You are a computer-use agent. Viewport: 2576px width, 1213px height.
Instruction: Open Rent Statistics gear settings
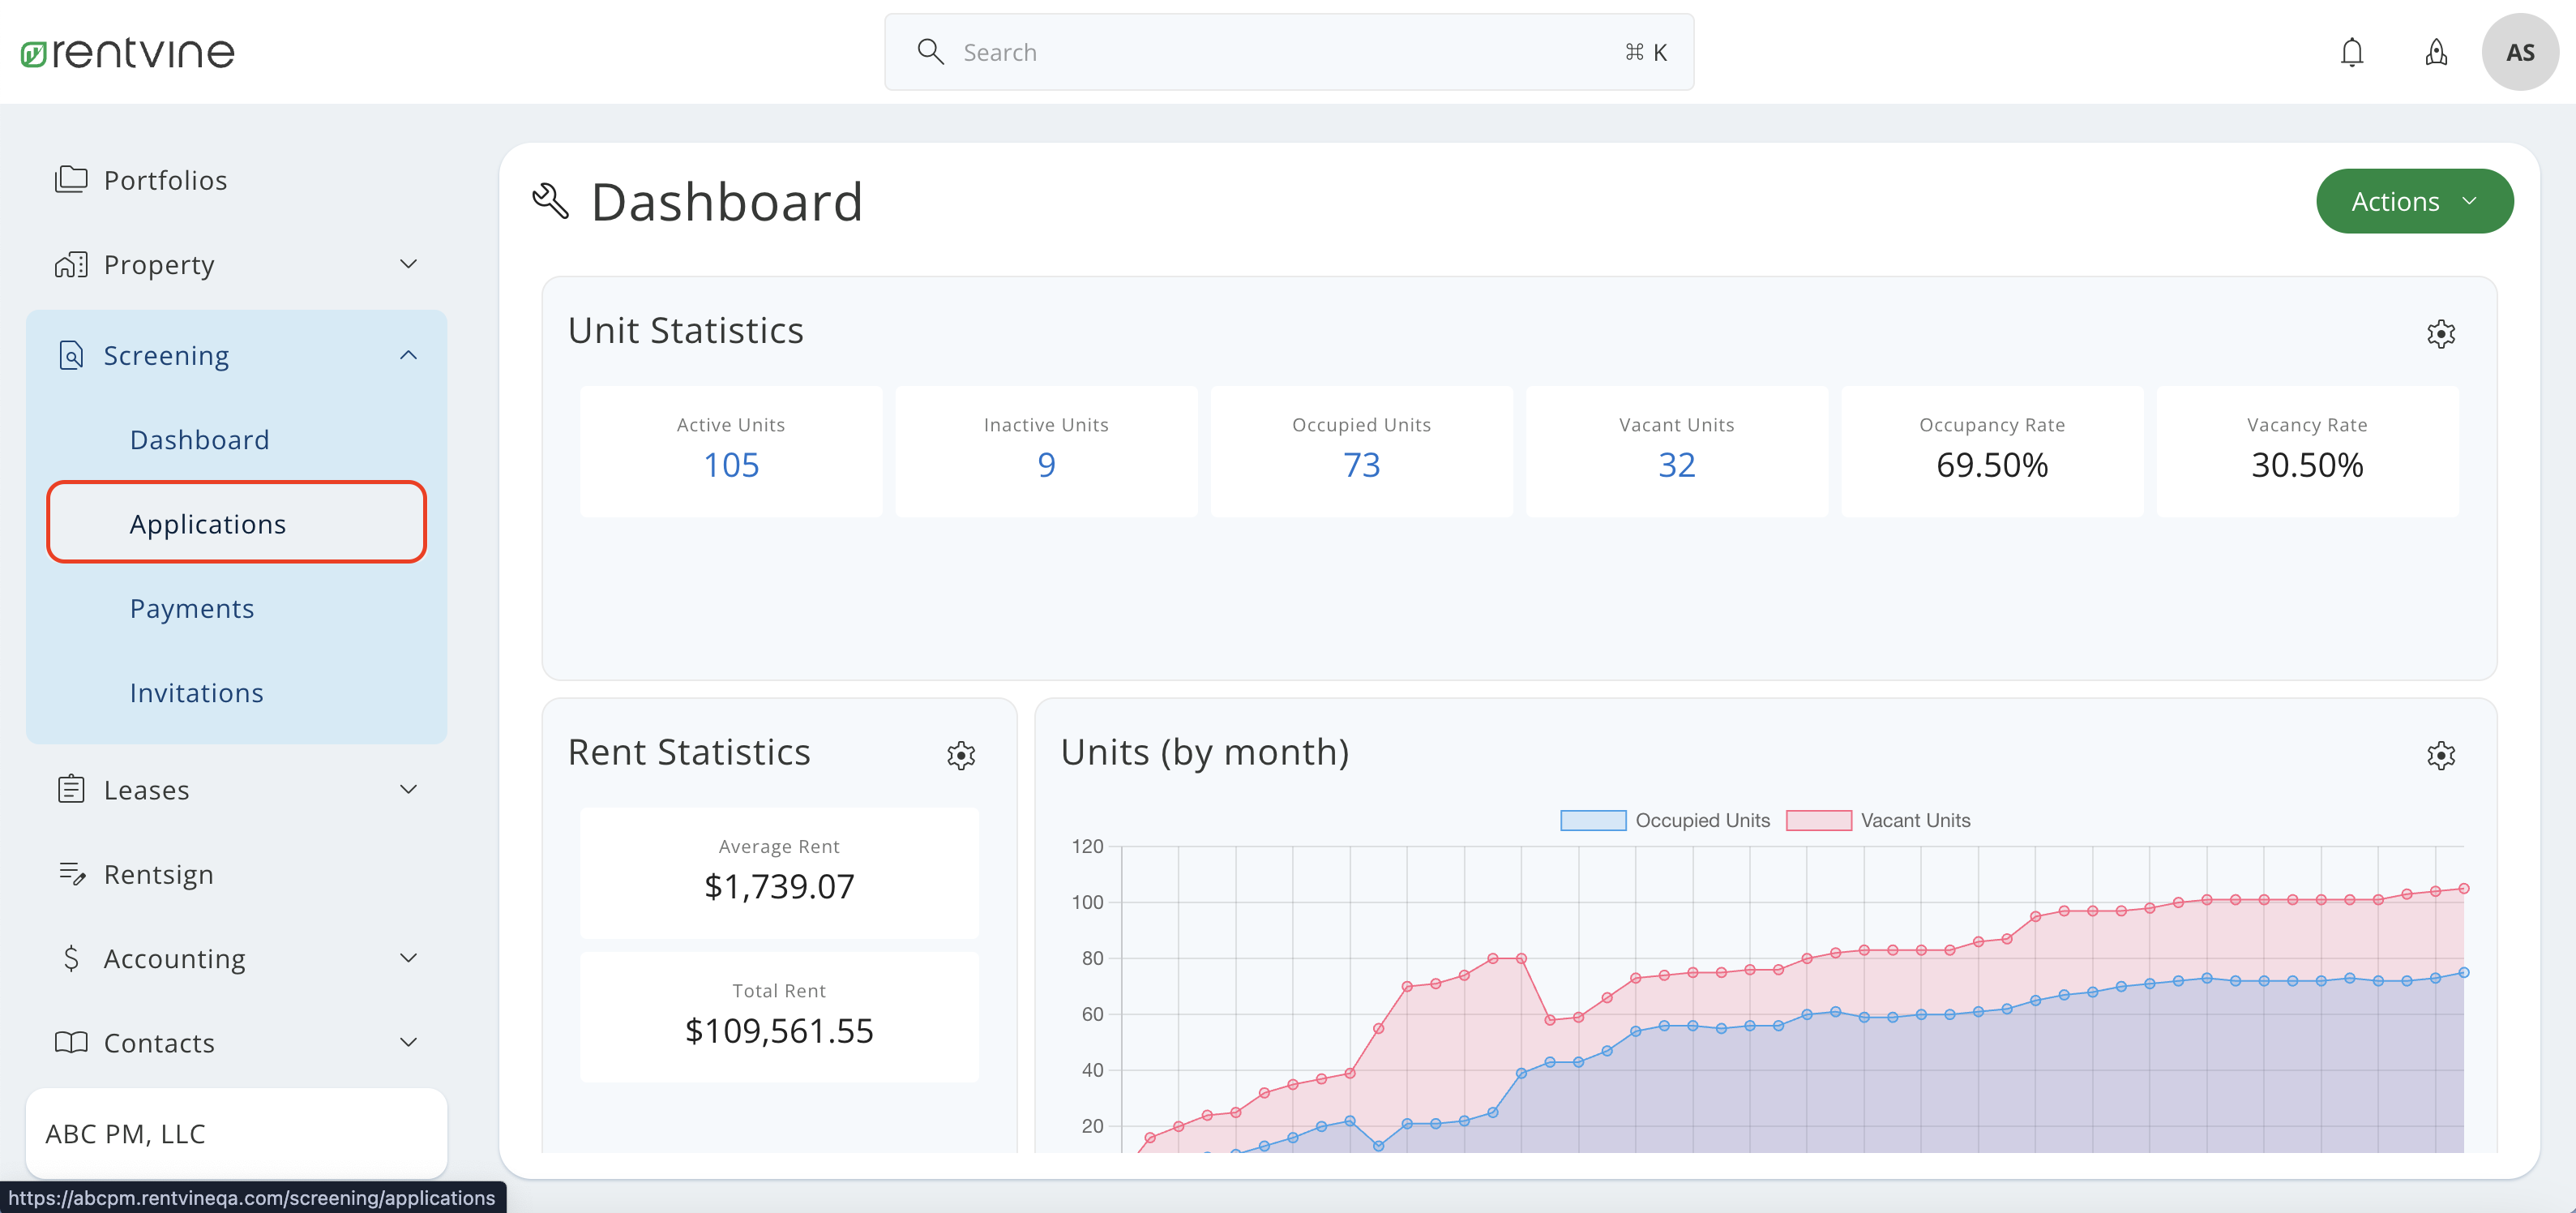pos(960,755)
